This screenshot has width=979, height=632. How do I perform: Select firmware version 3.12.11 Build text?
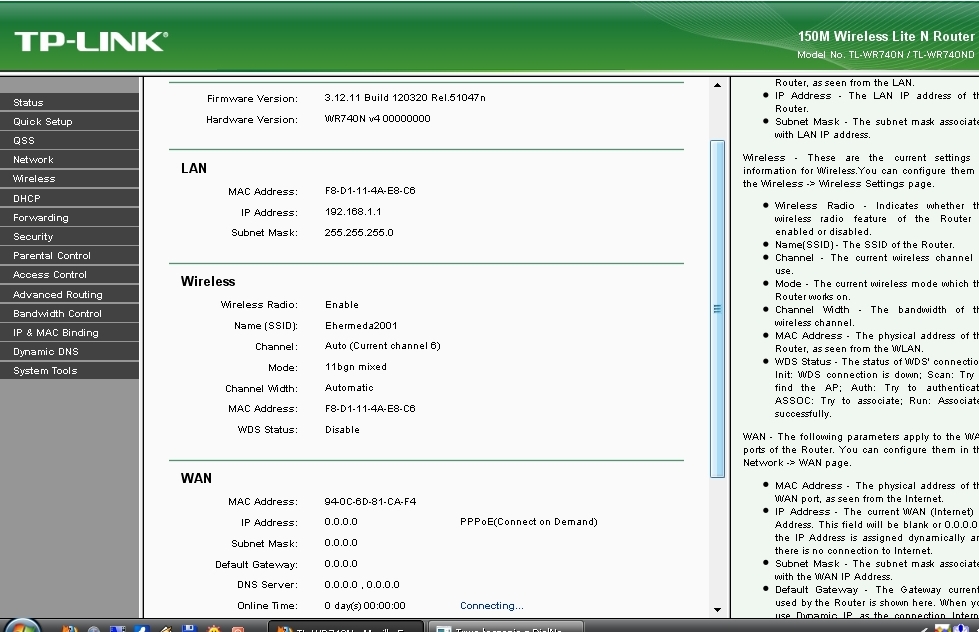(x=405, y=97)
